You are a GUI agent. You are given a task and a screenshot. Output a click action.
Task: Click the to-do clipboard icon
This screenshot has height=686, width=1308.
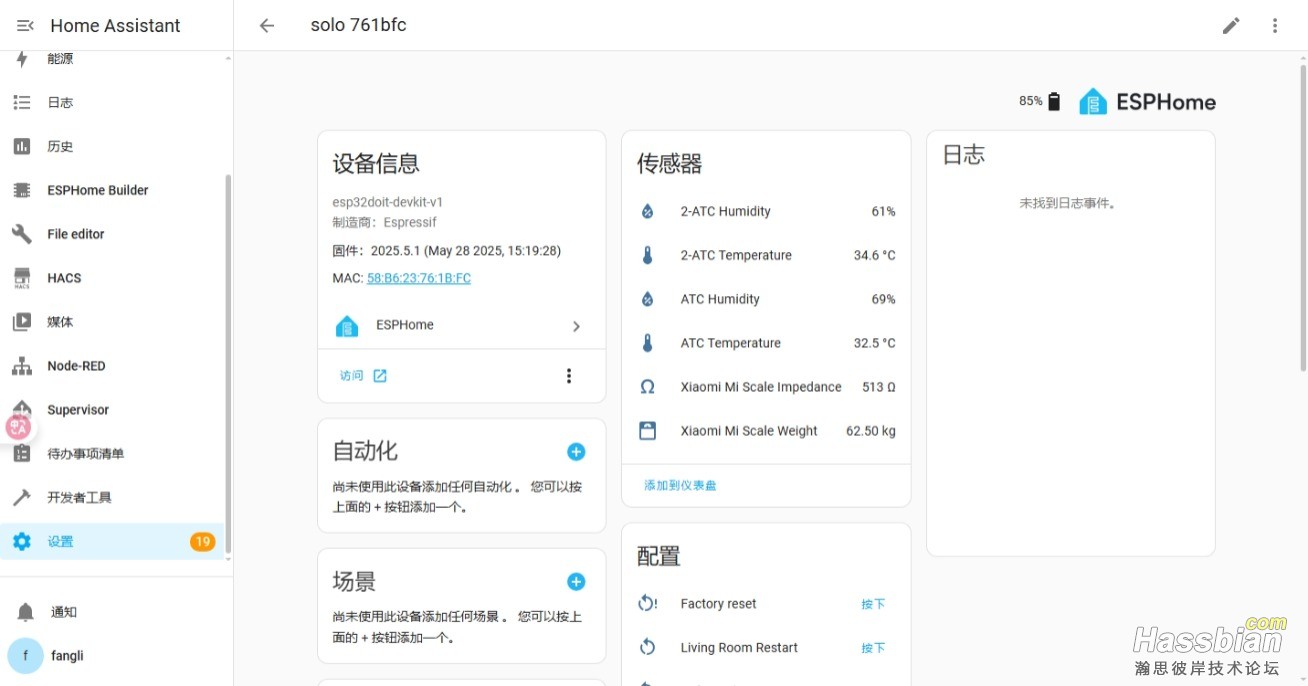22,454
